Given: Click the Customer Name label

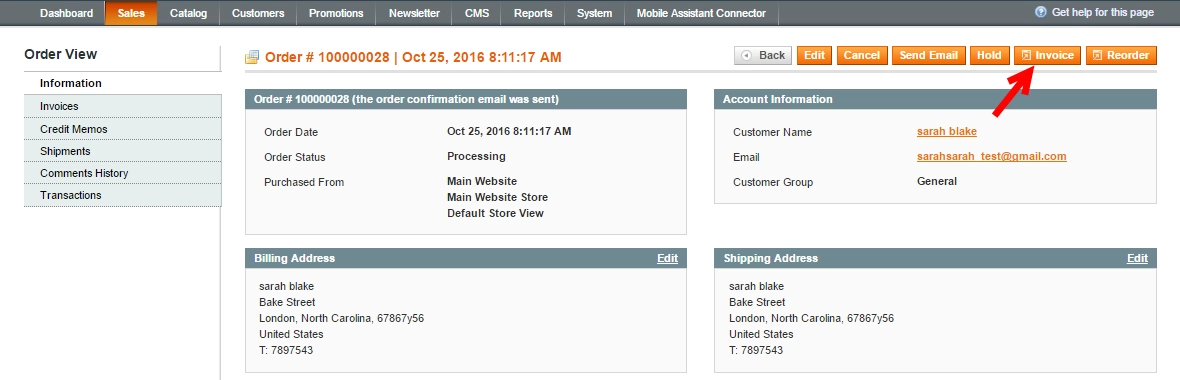Looking at the screenshot, I should pyautogui.click(x=772, y=132).
